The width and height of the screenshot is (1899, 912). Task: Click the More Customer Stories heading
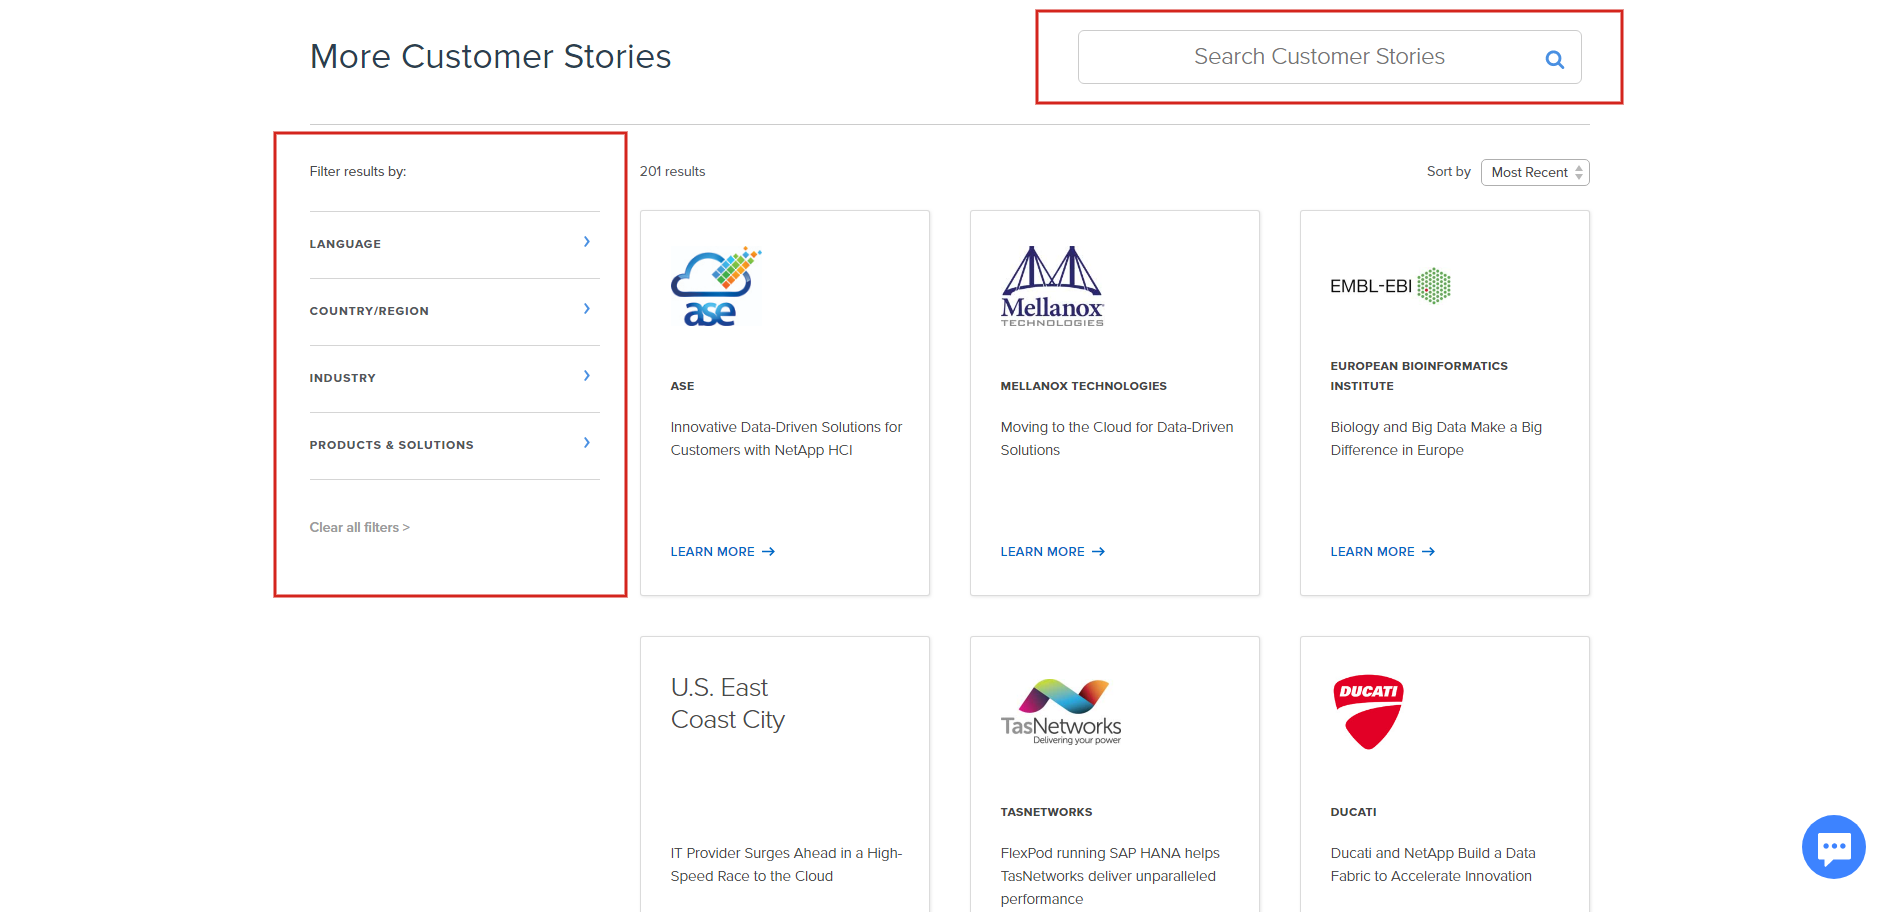click(x=490, y=57)
